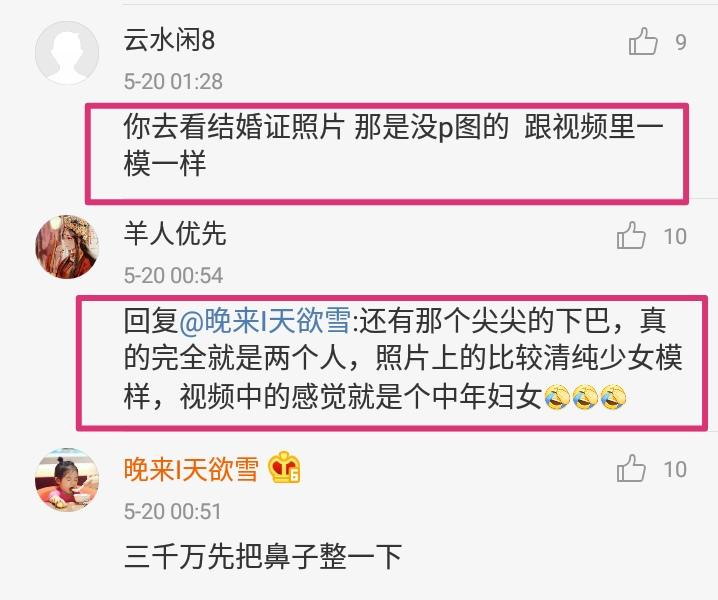Image resolution: width=718 pixels, height=600 pixels.
Task: Open the orange username 晚来I天欲雪
Action: click(x=191, y=469)
